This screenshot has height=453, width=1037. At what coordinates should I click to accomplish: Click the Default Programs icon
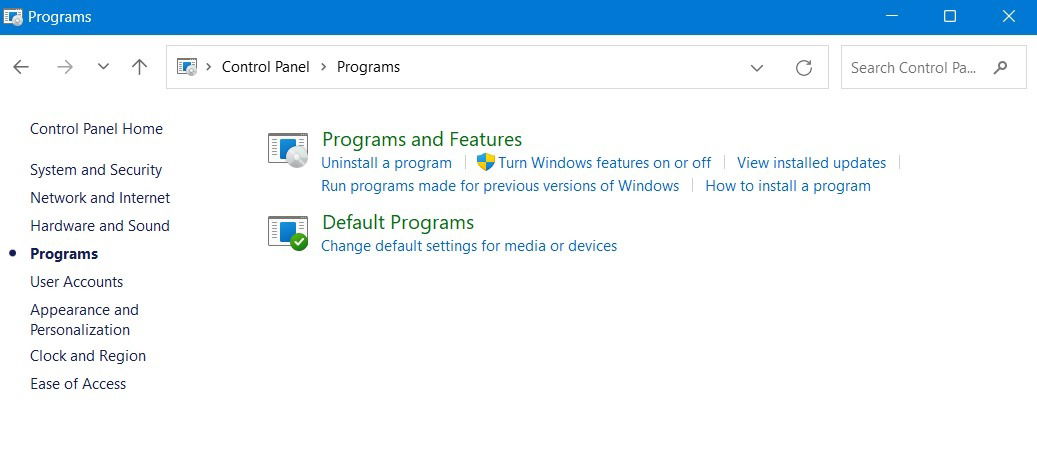coord(288,233)
